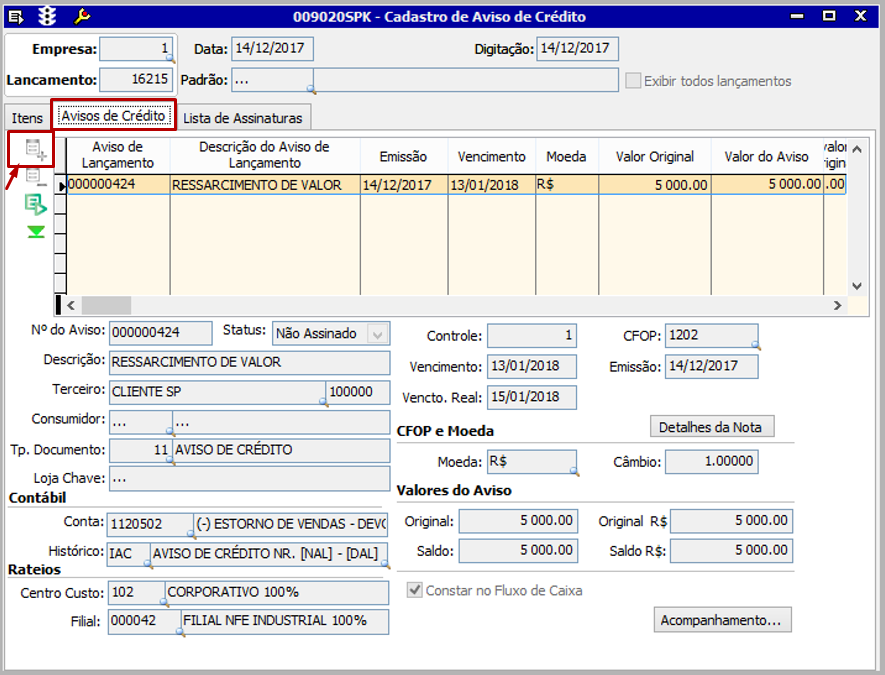Click the green document arrow icon
Screen dimensions: 885x675
pos(35,205)
